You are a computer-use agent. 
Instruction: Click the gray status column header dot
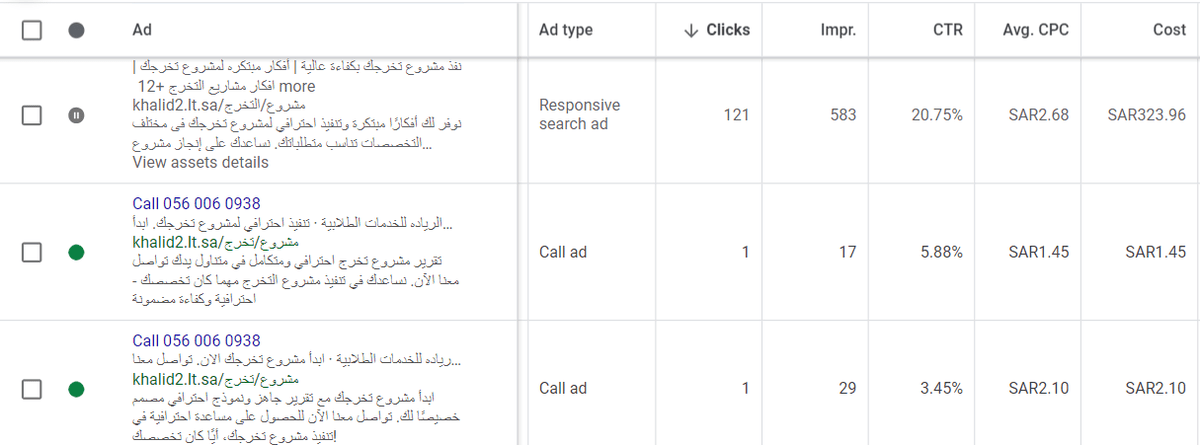click(75, 30)
